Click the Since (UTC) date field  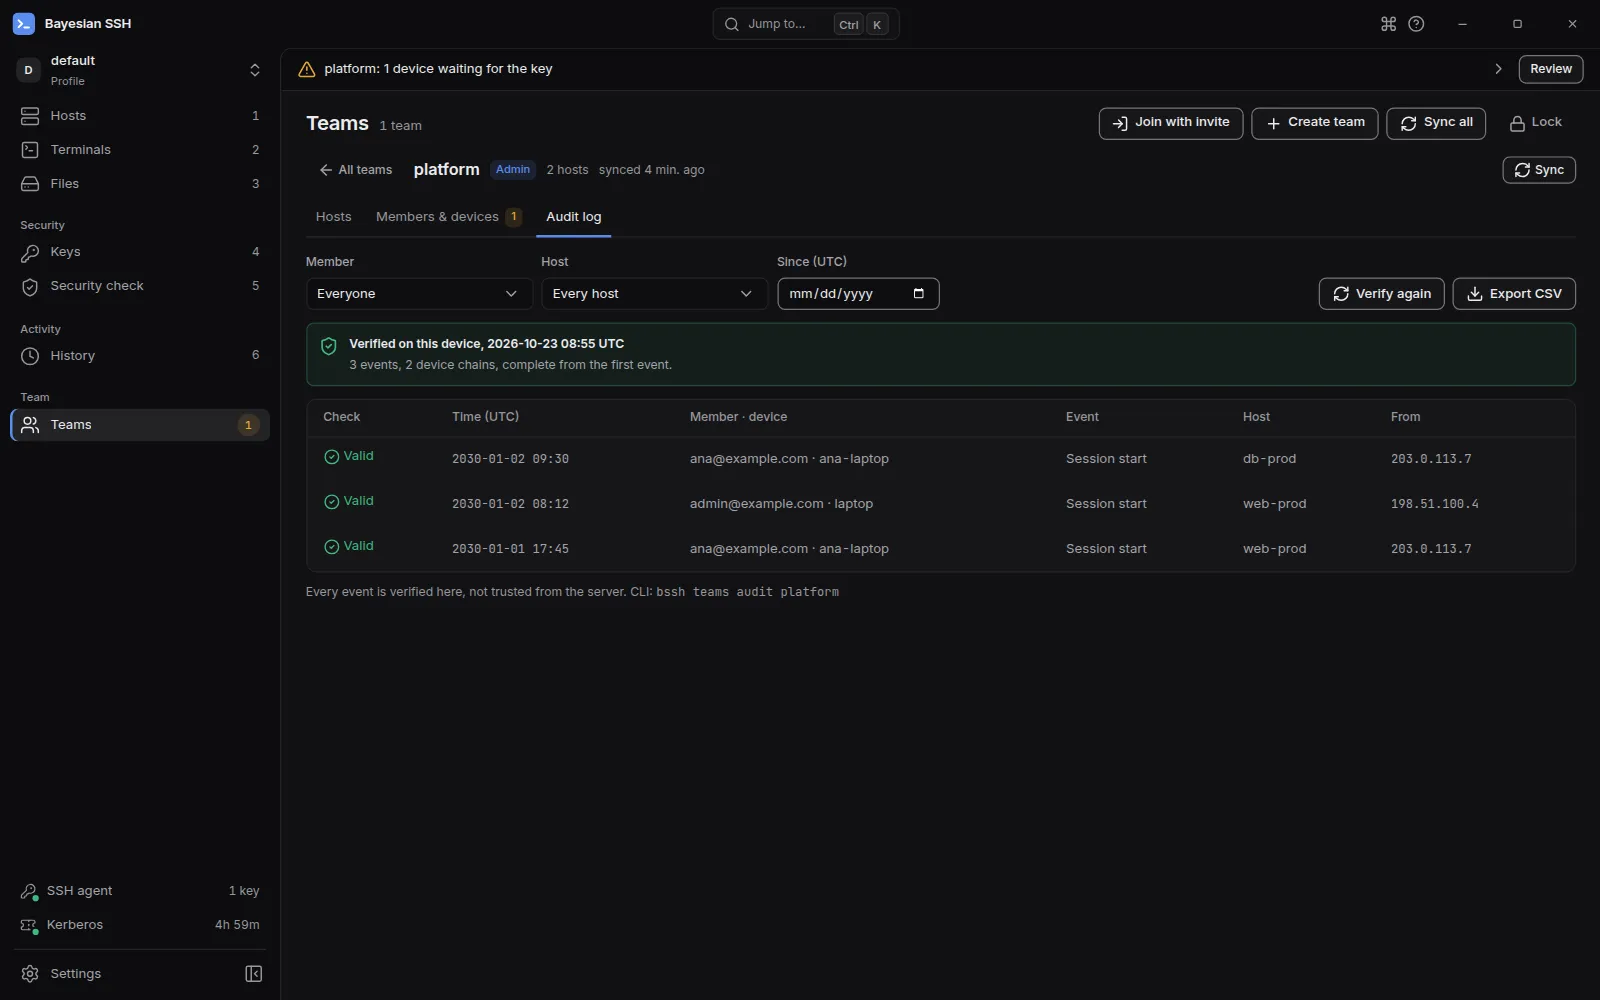tap(858, 294)
